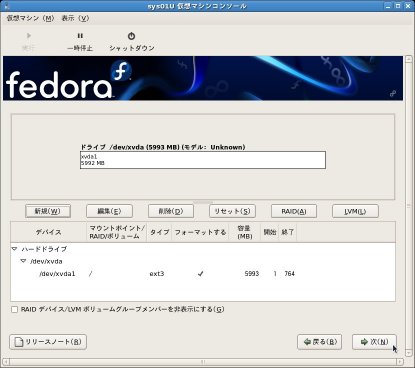Viewport: 415px width, 368px height.
Task: Click the vertical scrollbar up arrow
Action: point(409,59)
